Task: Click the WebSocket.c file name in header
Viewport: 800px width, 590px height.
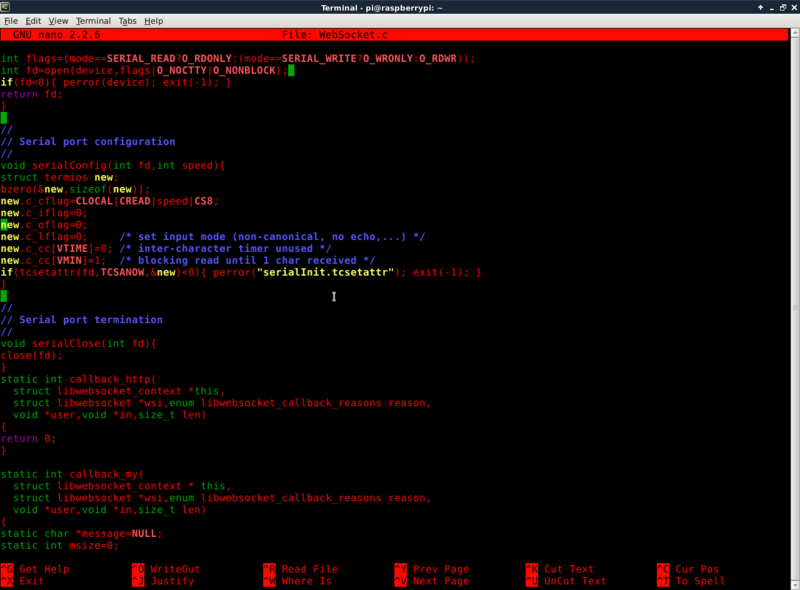Action: 359,35
